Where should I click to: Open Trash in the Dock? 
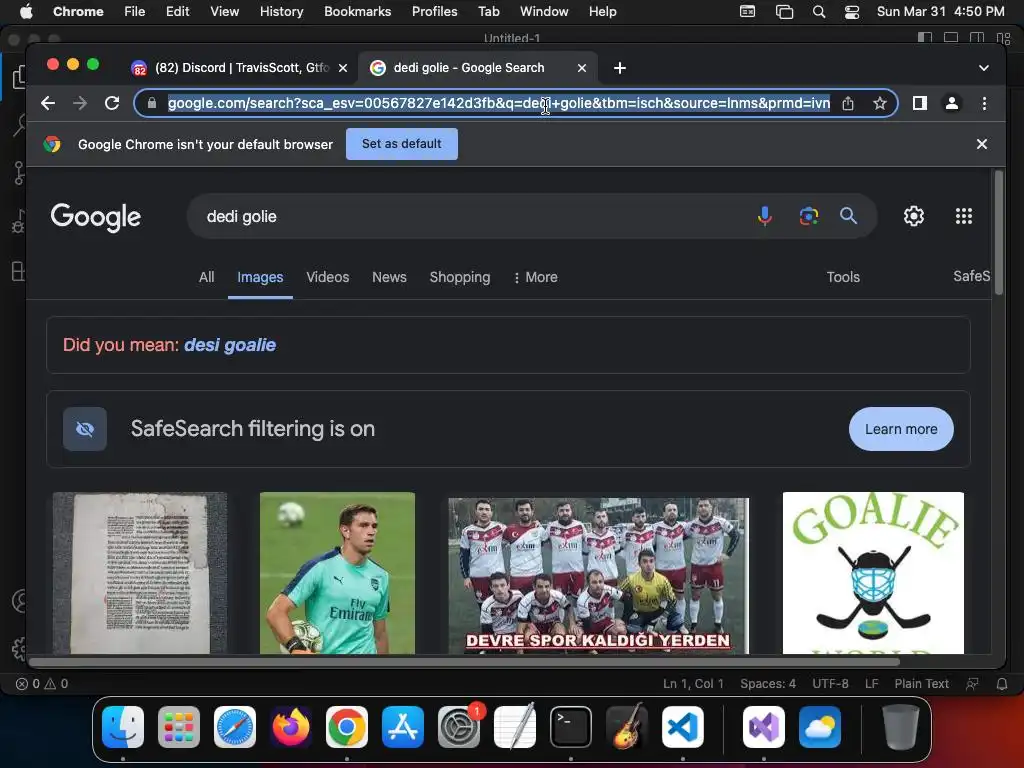click(x=901, y=727)
